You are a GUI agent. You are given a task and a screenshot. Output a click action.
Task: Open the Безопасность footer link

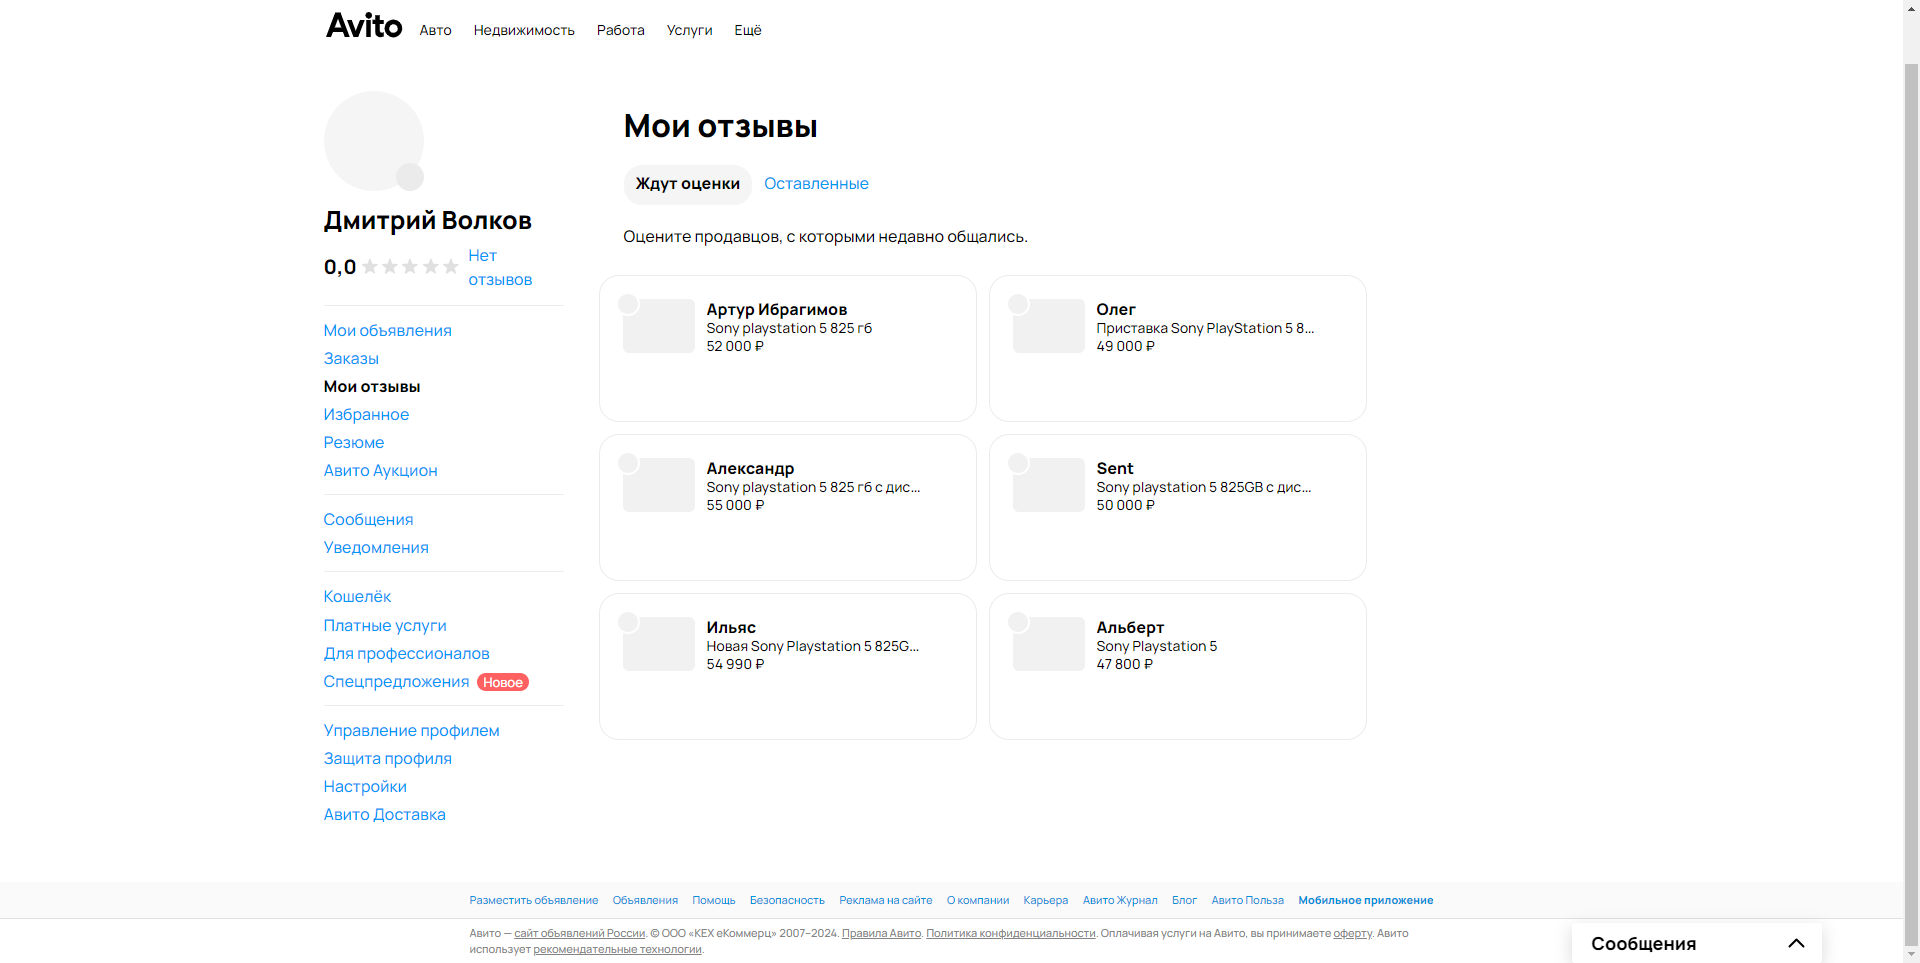tap(787, 900)
